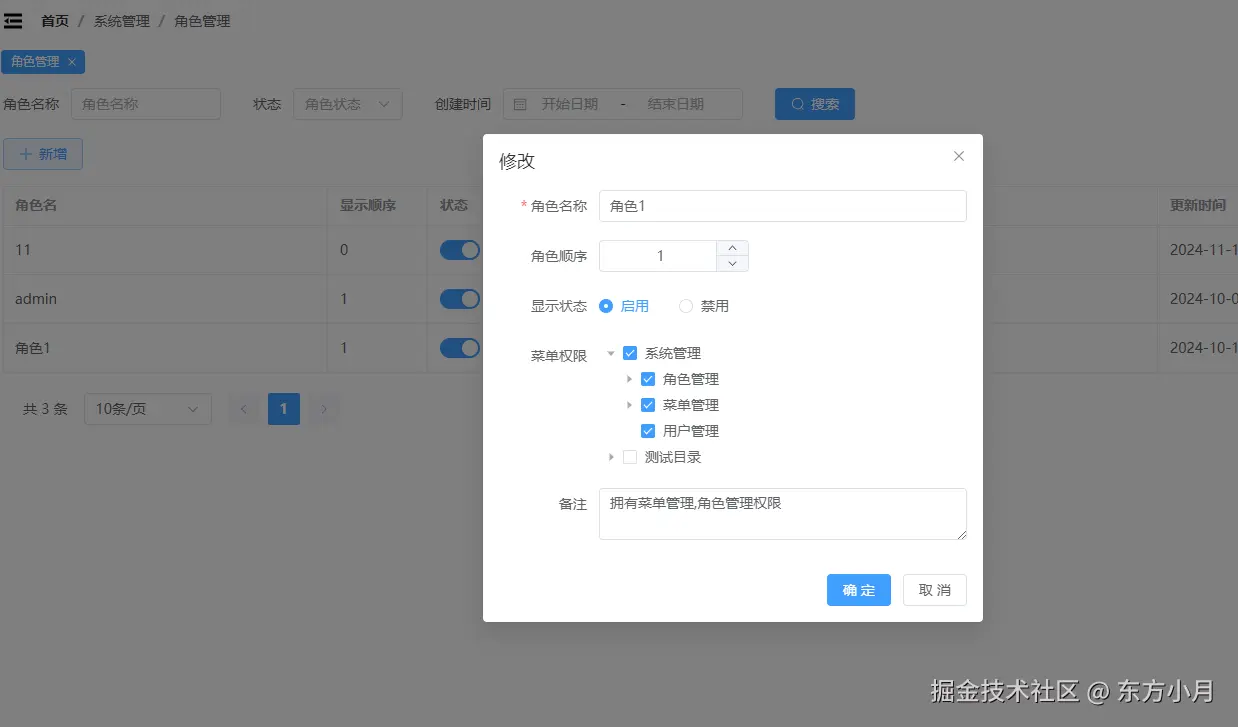Click the 共 3 条 total text
The width and height of the screenshot is (1238, 727).
tap(46, 409)
